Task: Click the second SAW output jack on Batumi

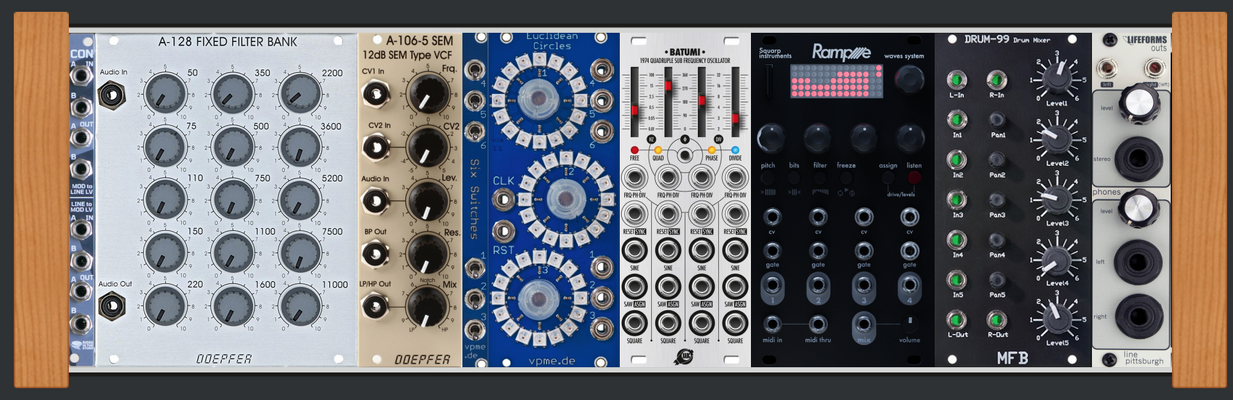Action: [669, 287]
